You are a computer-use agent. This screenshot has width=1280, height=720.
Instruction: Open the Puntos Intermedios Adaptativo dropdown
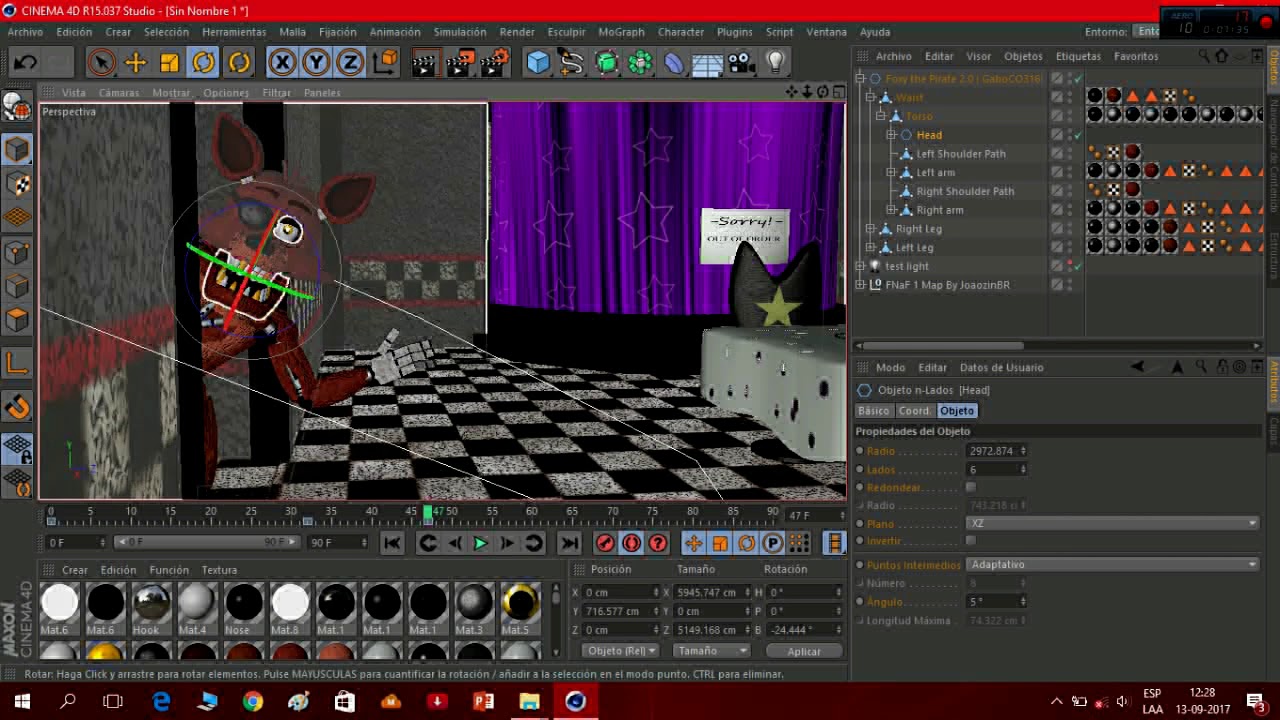(x=1113, y=565)
